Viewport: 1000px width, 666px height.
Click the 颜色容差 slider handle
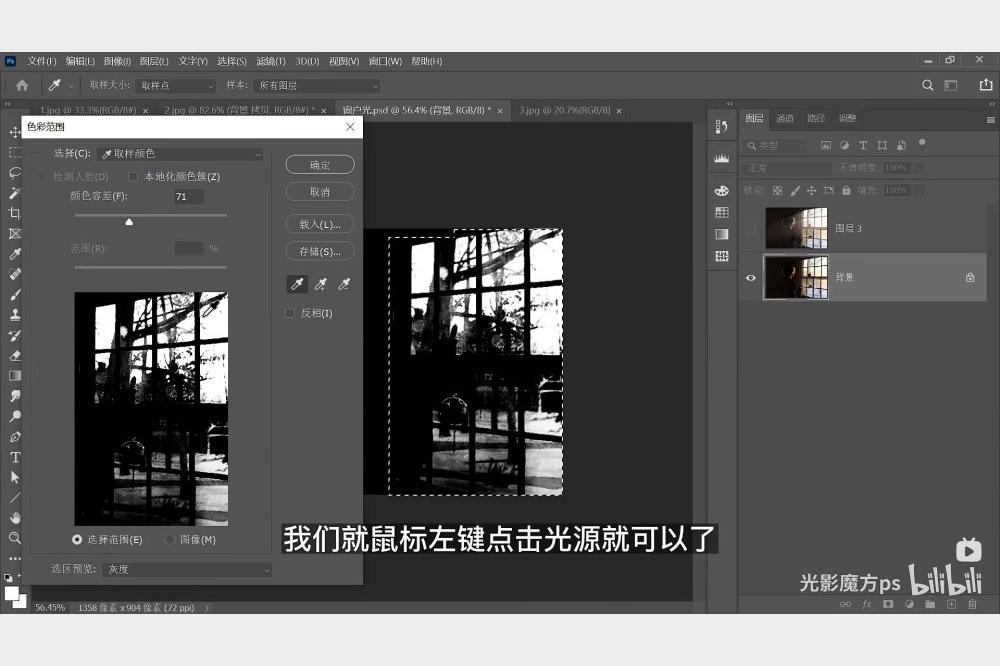[129, 222]
